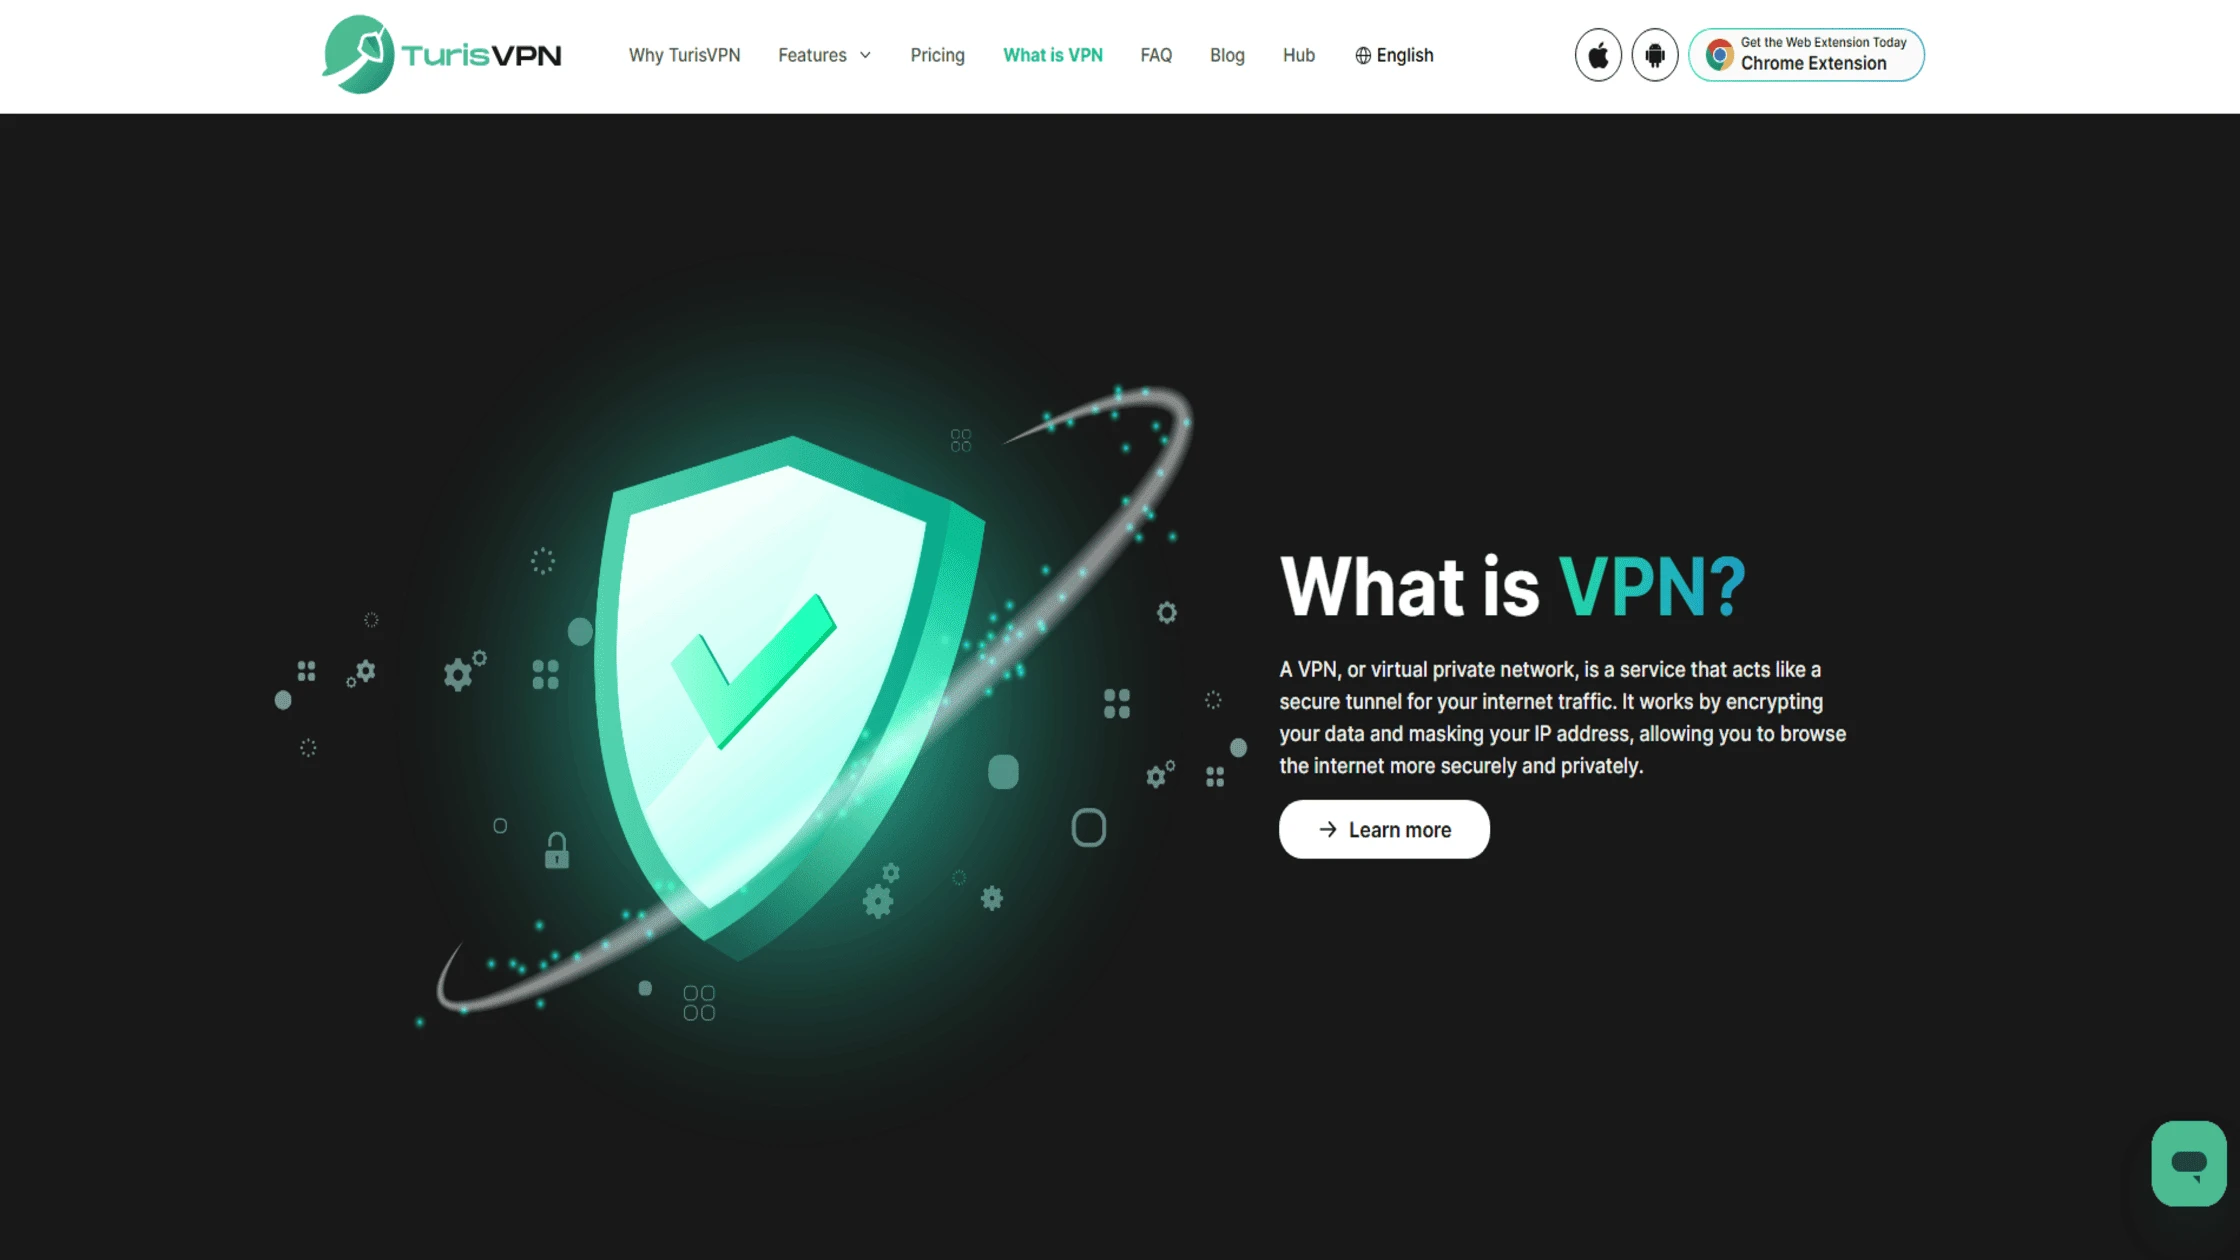Select the What is VPN tab
This screenshot has width=2240, height=1260.
click(1053, 55)
